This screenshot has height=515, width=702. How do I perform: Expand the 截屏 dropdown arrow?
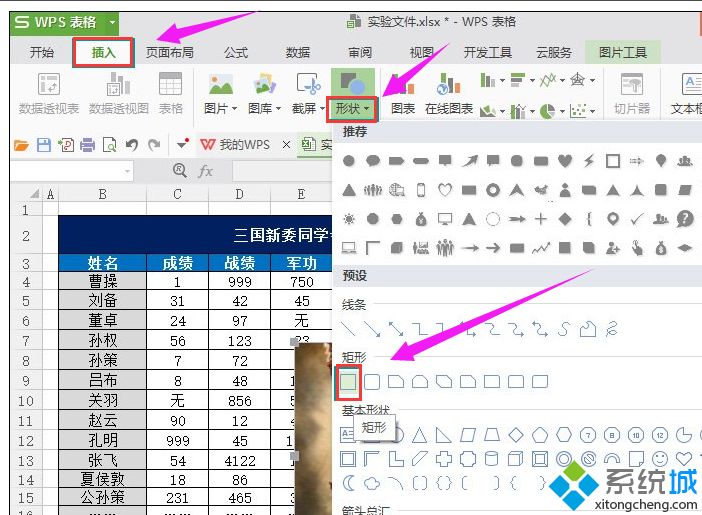tap(322, 109)
